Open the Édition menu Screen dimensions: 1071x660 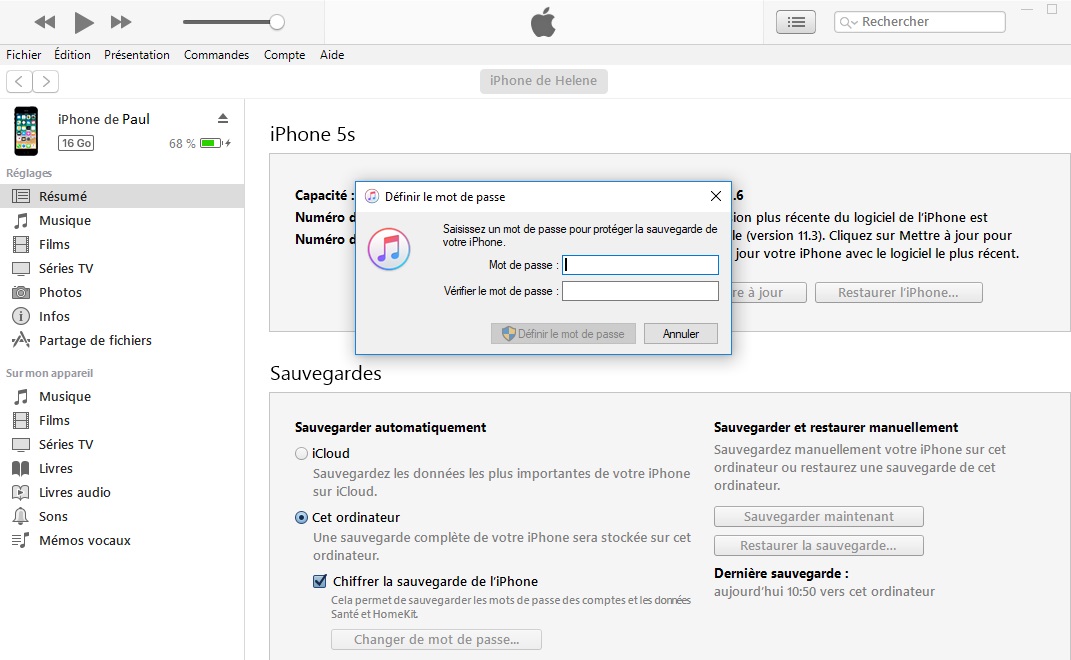[72, 55]
